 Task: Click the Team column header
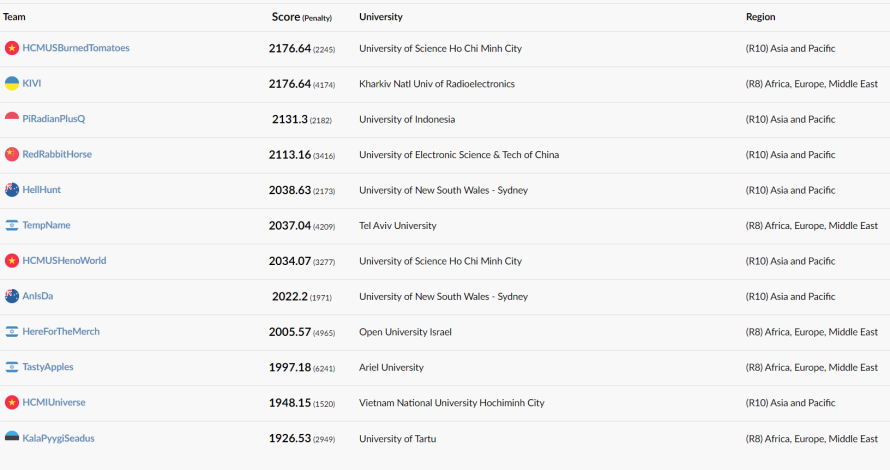point(14,17)
